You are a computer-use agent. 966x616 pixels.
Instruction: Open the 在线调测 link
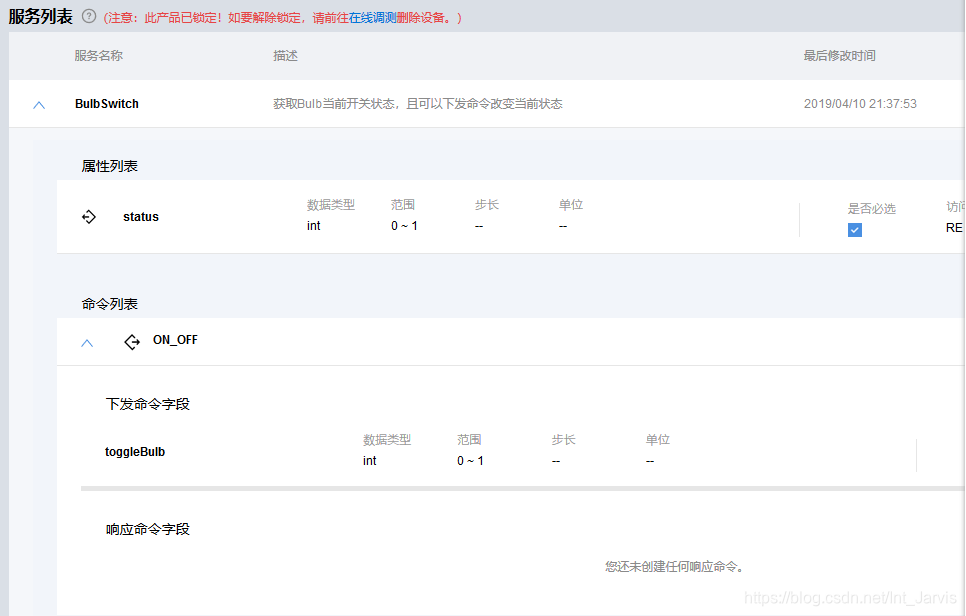[x=372, y=18]
